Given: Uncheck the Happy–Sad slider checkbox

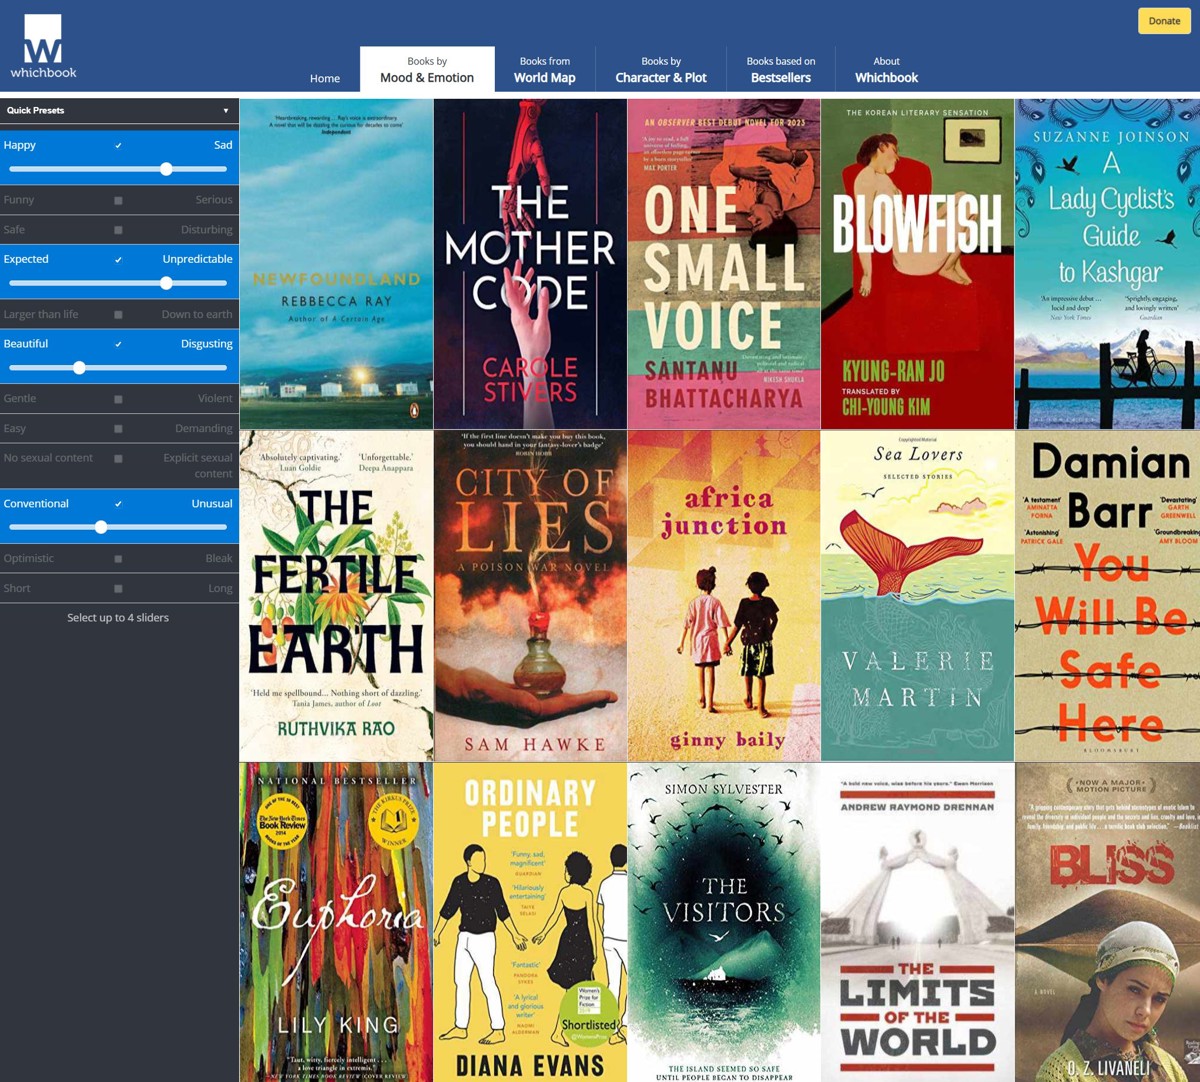Looking at the screenshot, I should 118,146.
